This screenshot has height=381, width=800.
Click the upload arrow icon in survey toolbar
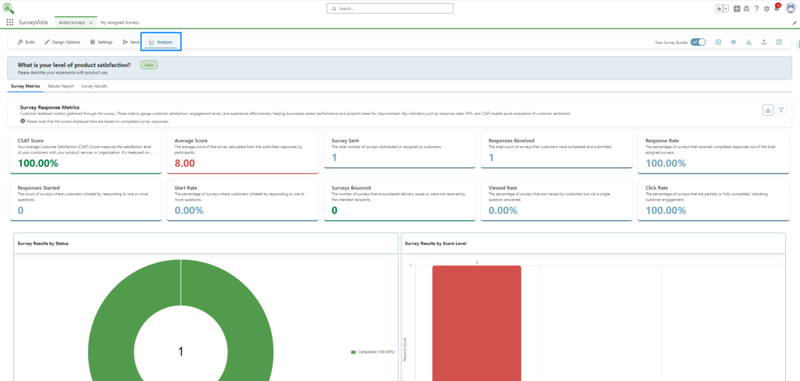click(764, 42)
